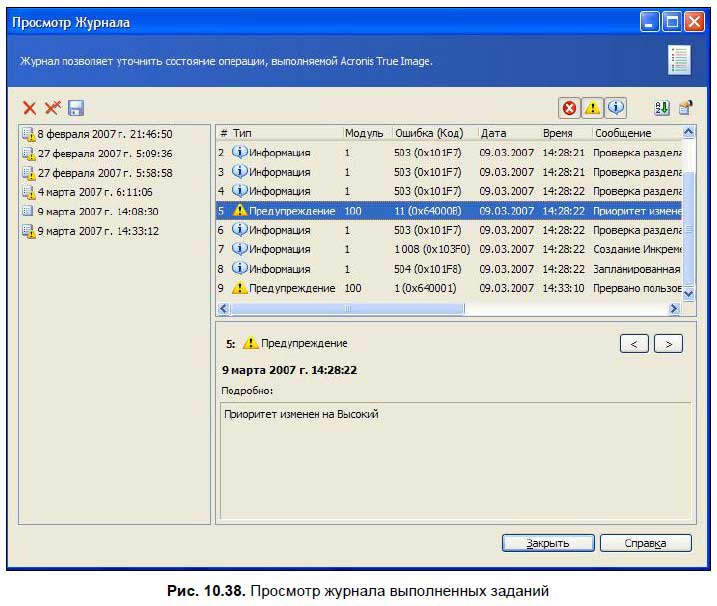
Task: Click the red X delete log entry icon
Action: pos(29,108)
